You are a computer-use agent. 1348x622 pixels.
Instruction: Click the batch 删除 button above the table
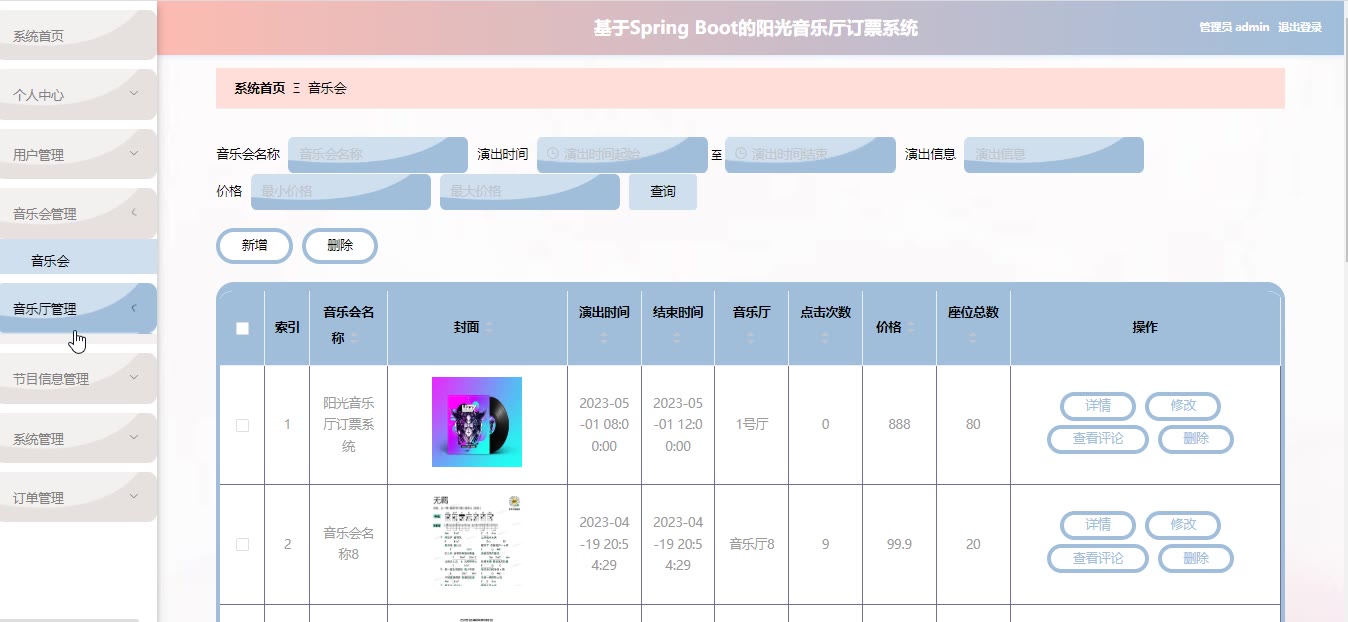(340, 246)
